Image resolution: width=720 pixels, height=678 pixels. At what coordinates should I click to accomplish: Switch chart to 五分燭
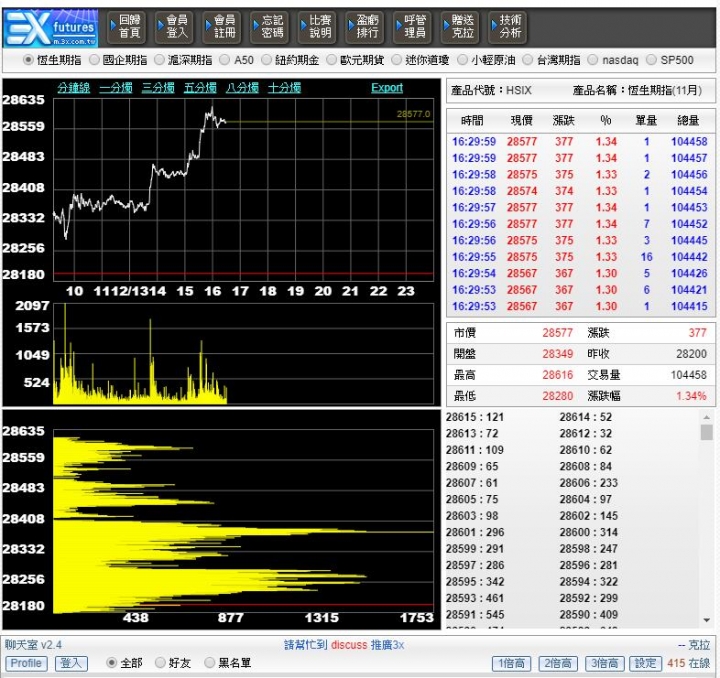click(x=200, y=88)
